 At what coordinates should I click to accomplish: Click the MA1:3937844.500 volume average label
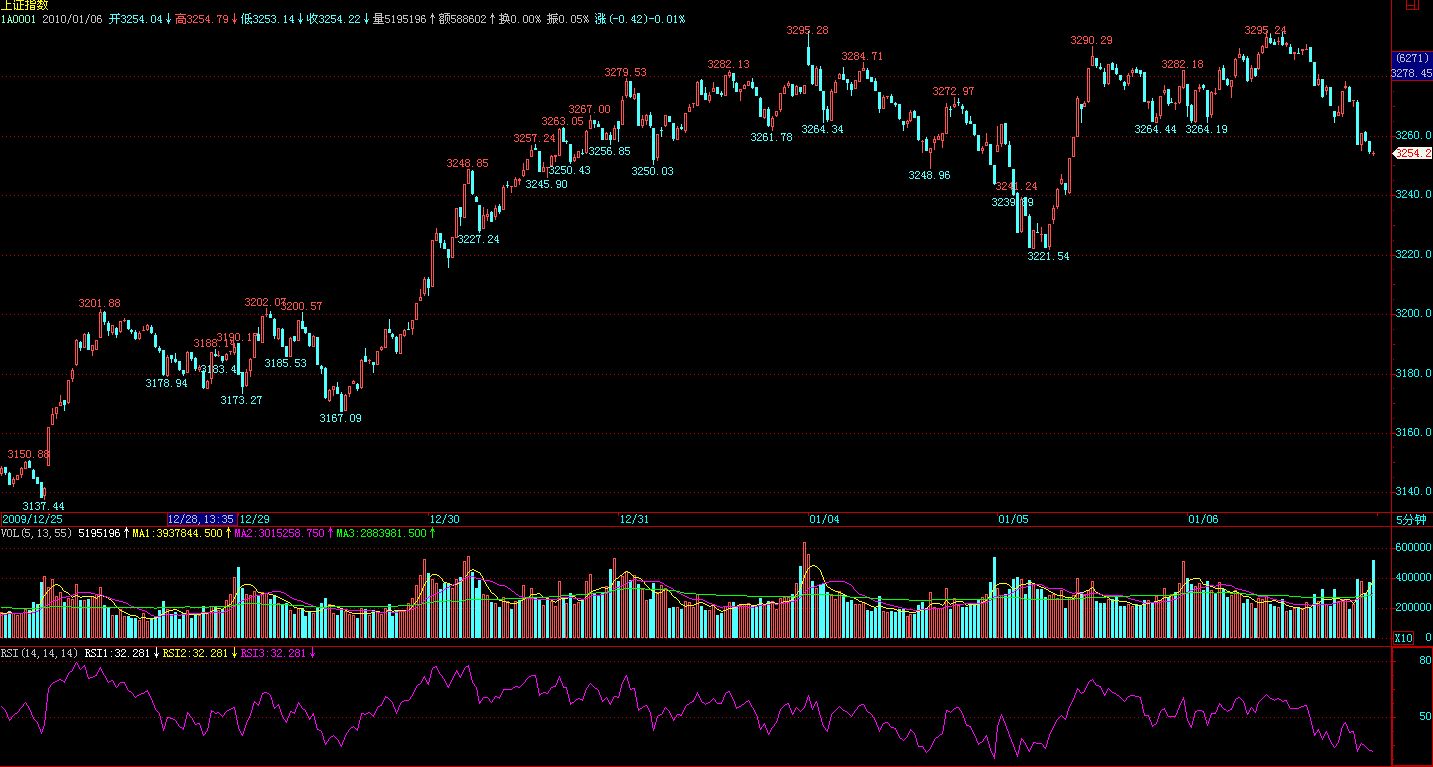(x=177, y=533)
